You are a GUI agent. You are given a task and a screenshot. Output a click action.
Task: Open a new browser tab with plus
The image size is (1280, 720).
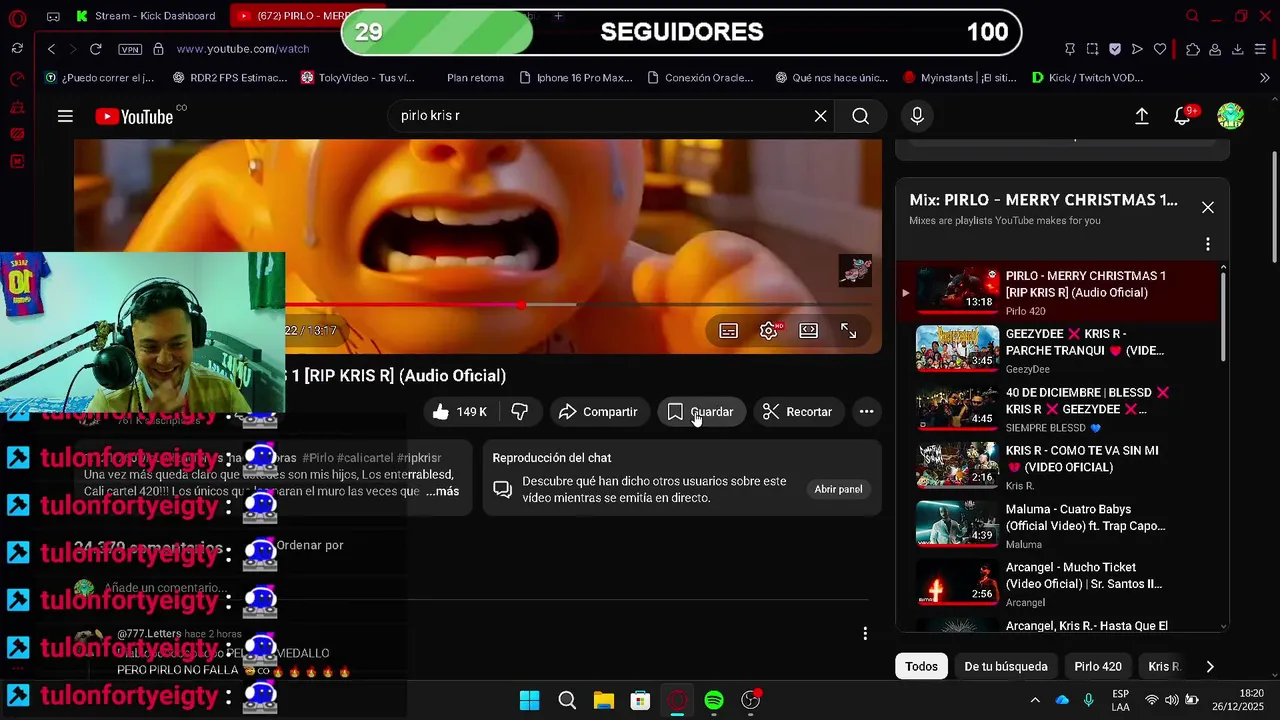[x=558, y=16]
